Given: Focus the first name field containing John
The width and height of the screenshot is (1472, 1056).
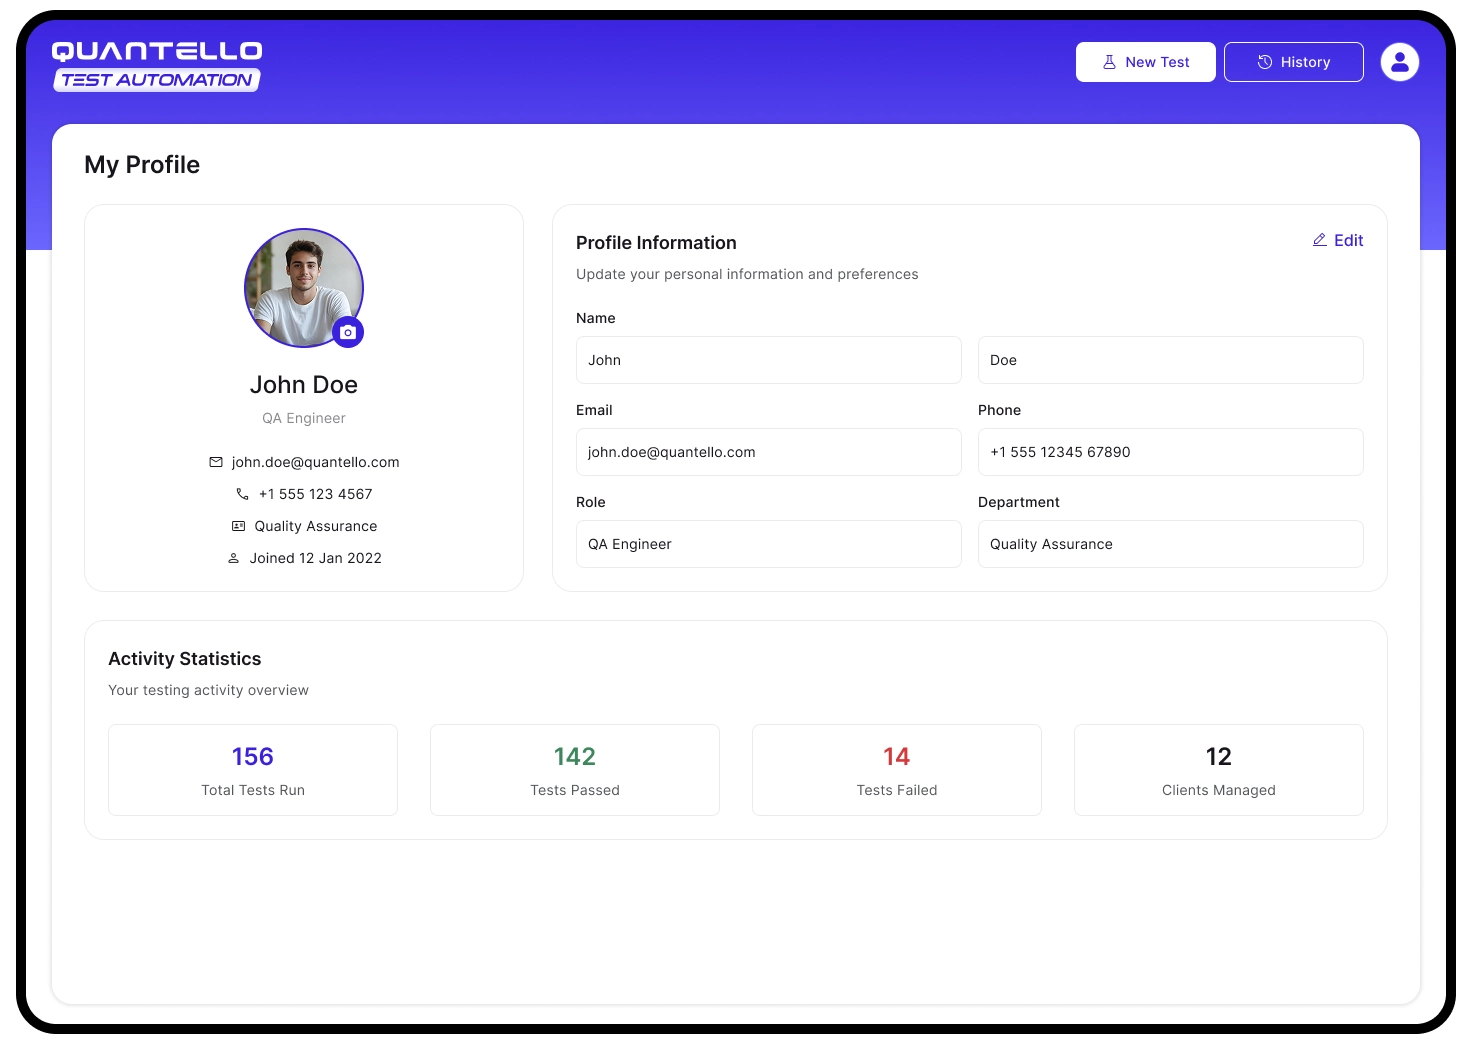Looking at the screenshot, I should 769,360.
